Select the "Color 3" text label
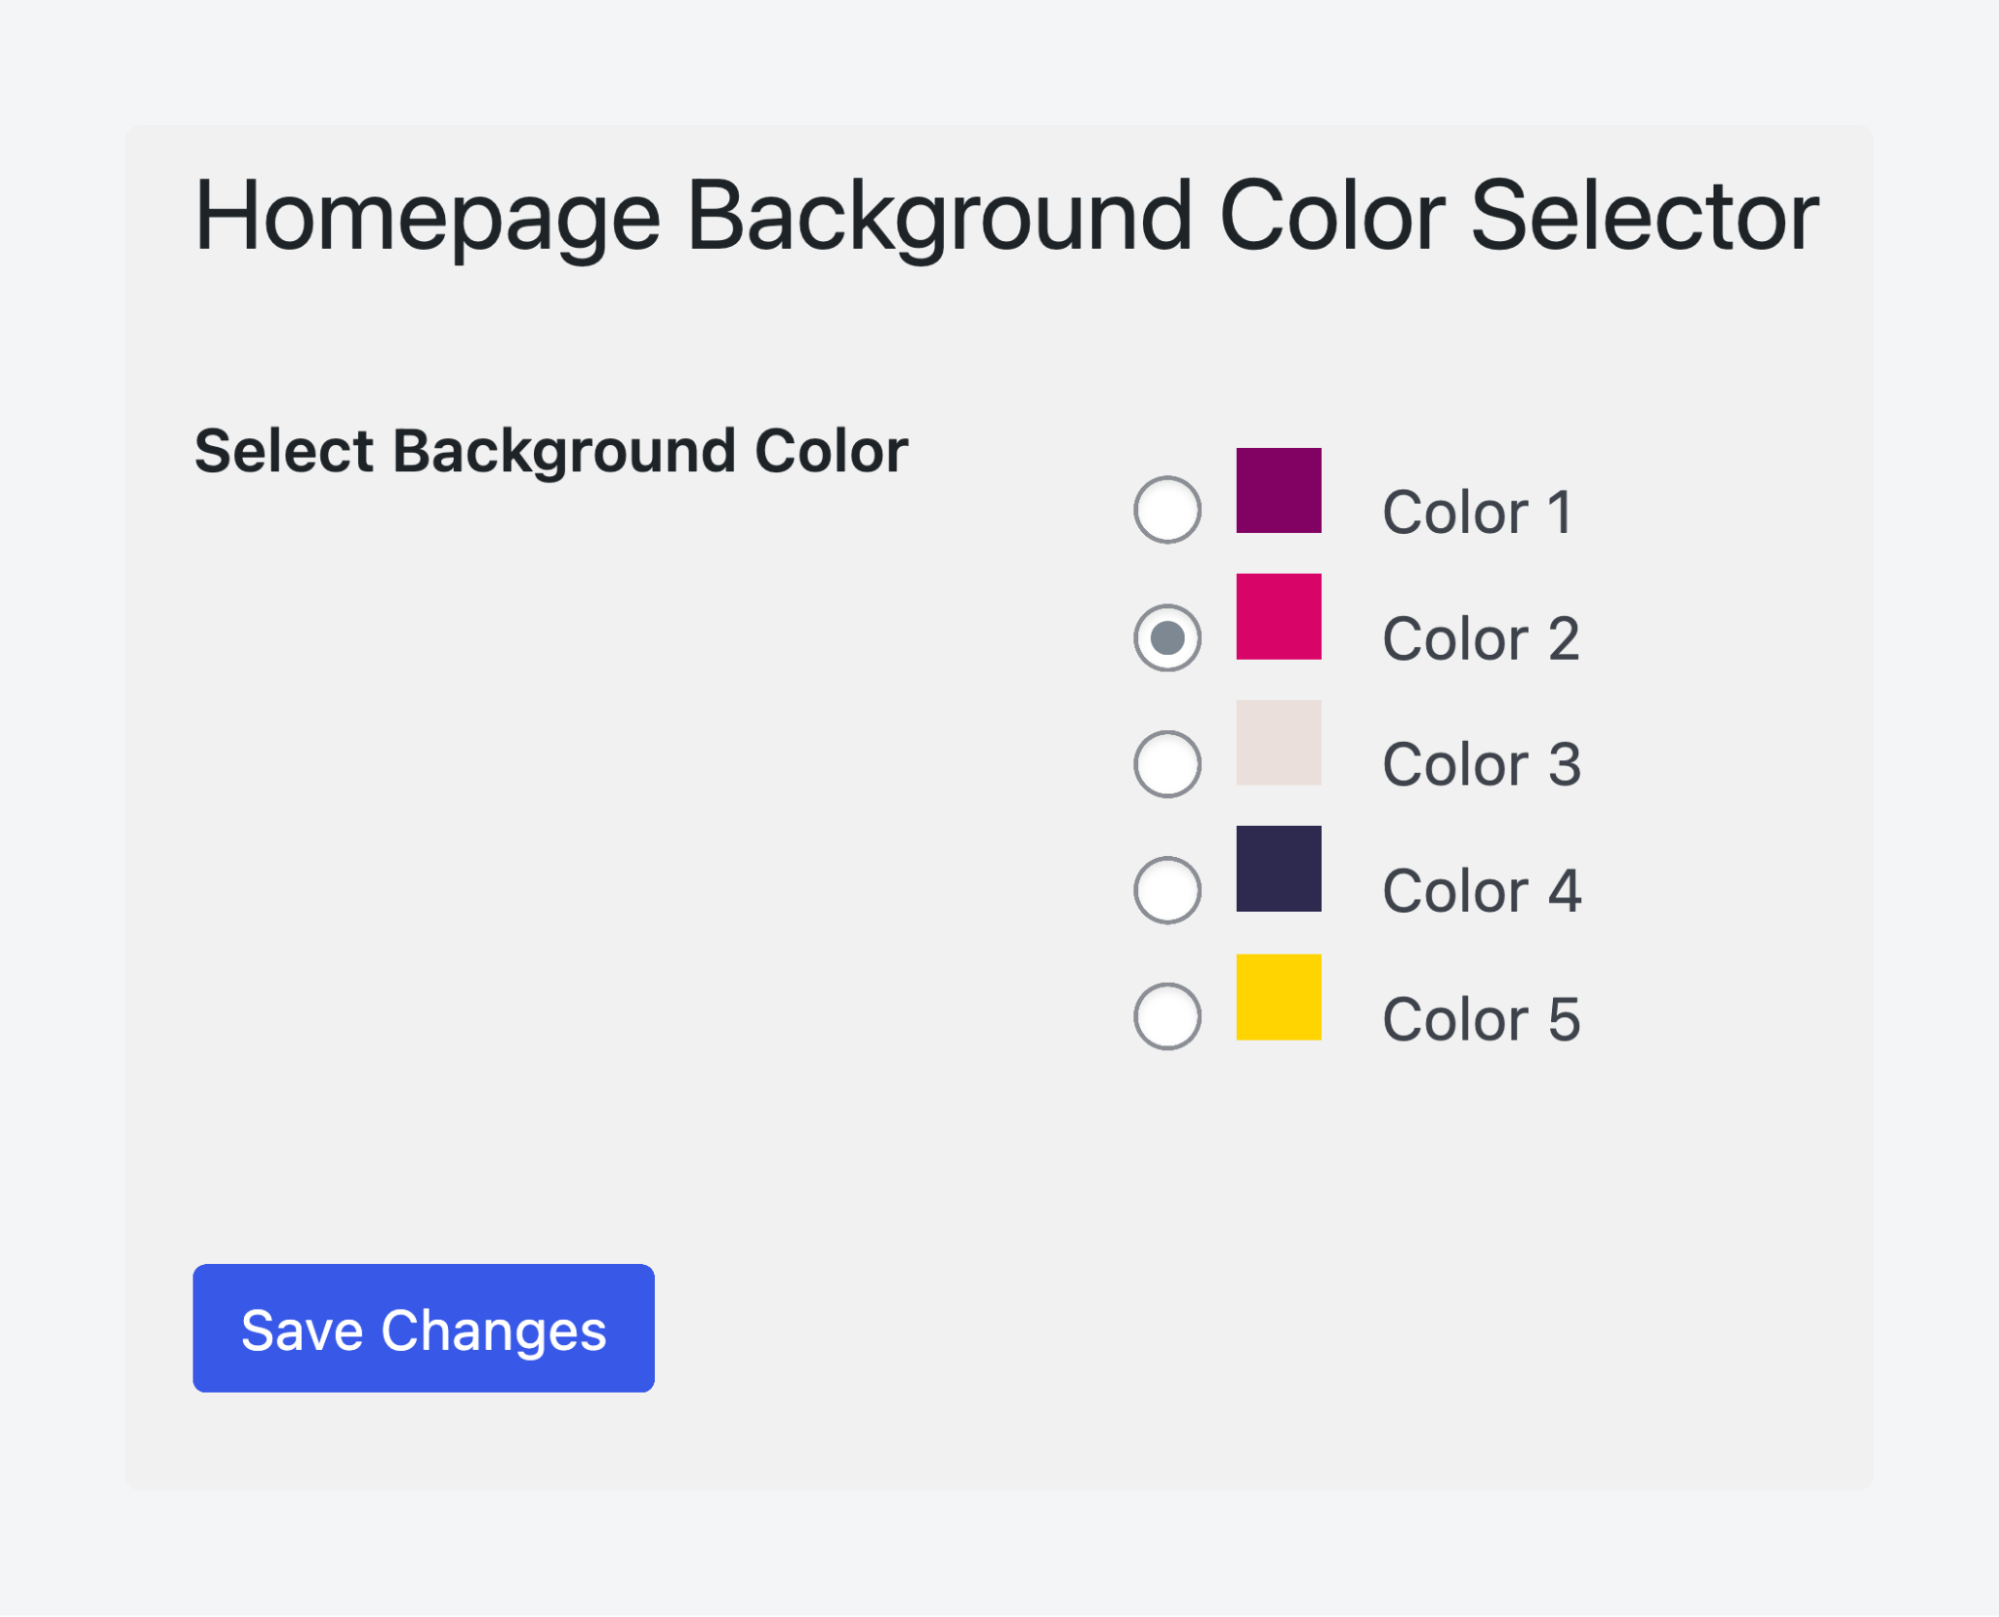The width and height of the screenshot is (1999, 1617). coord(1480,765)
